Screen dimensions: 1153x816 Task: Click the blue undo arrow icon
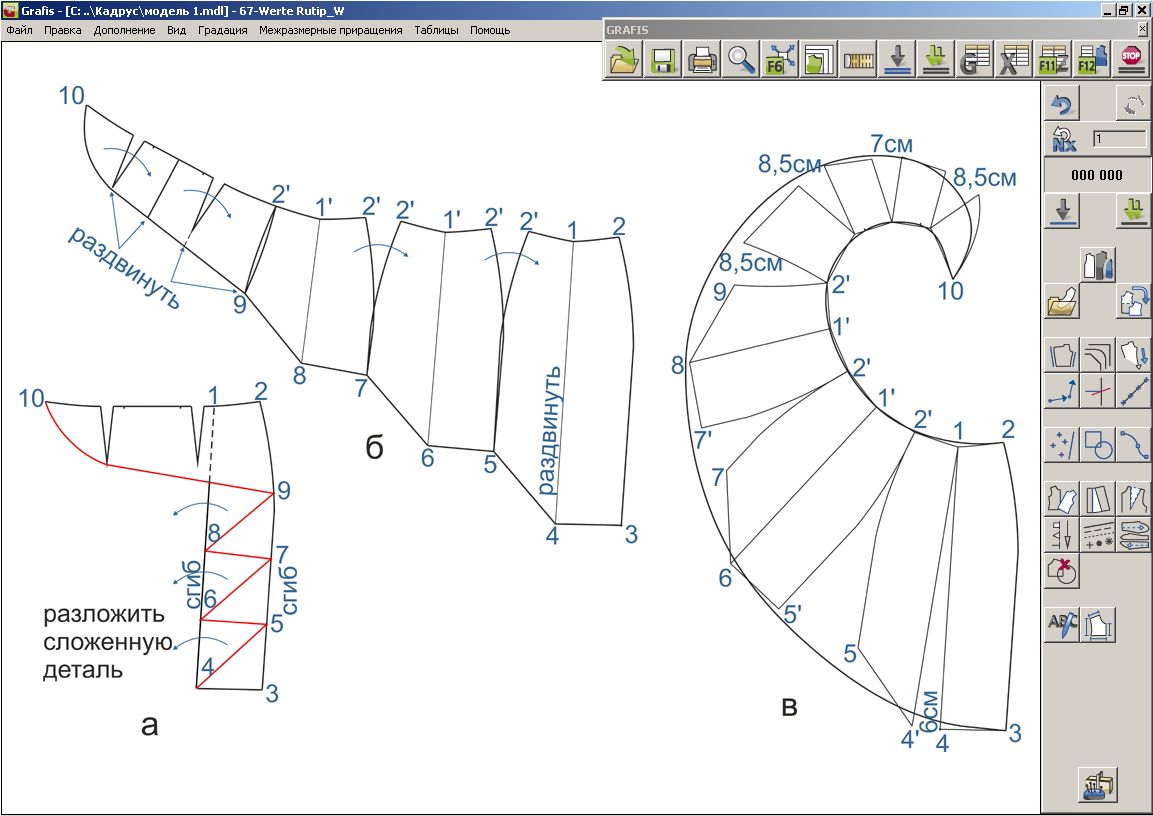point(1063,104)
